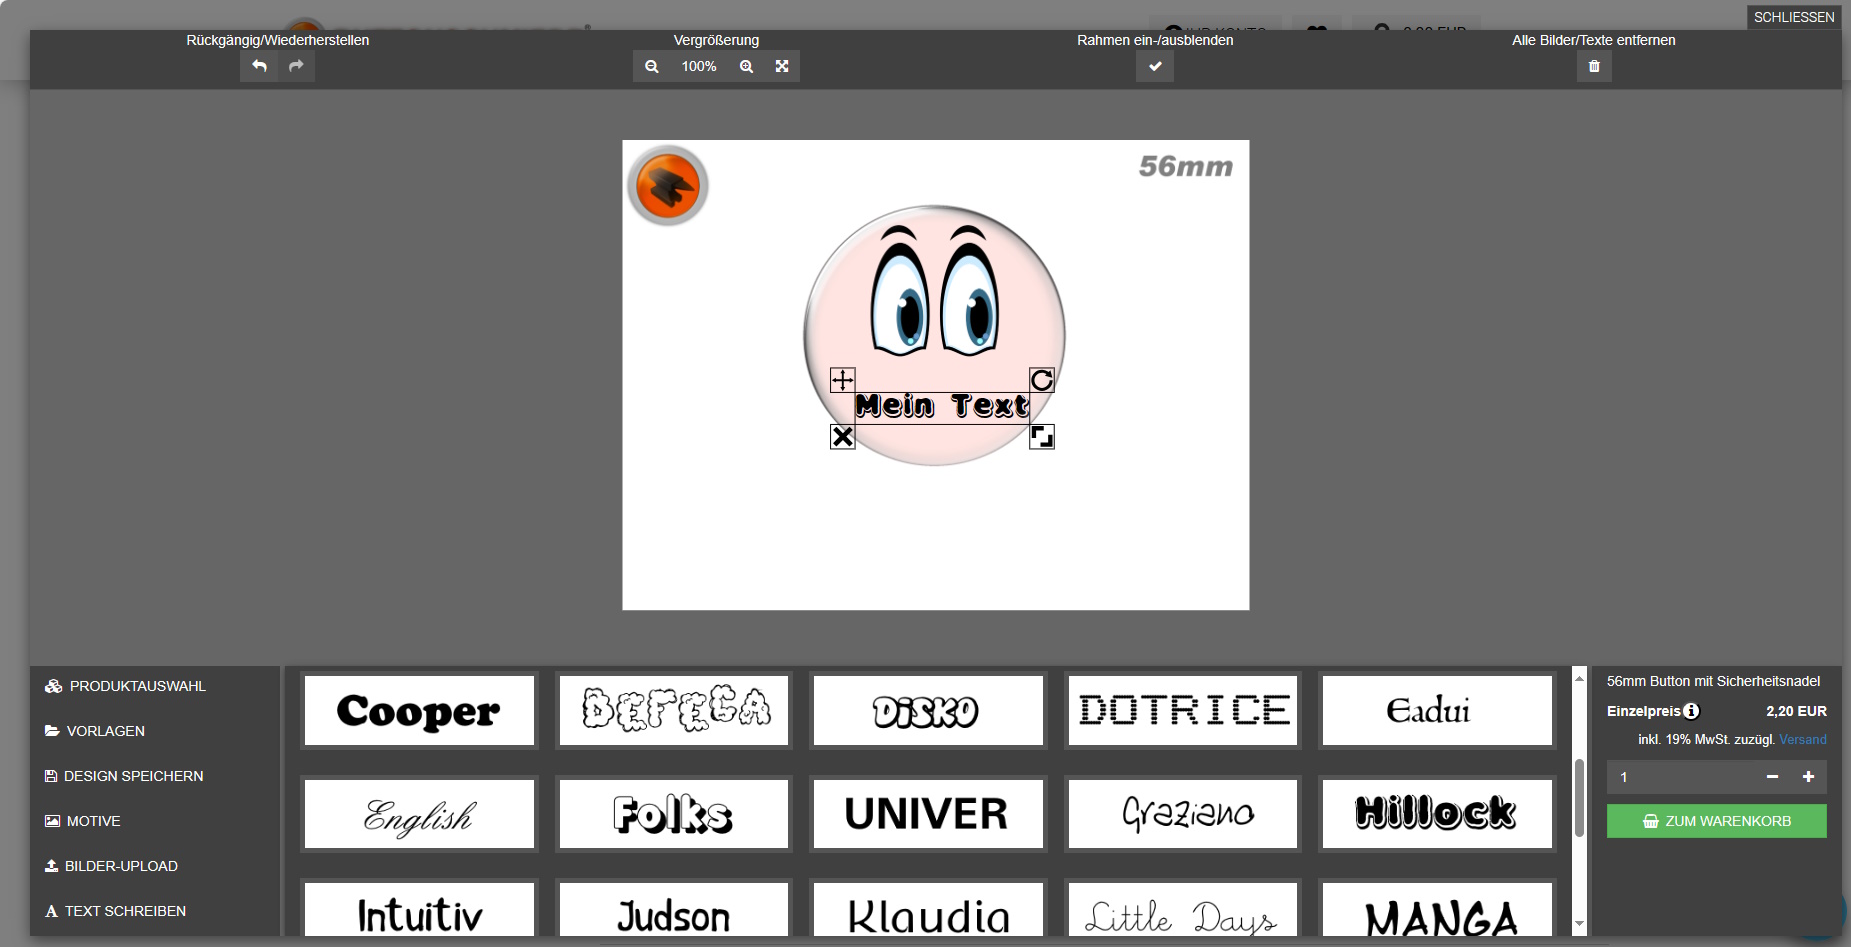Viewport: 1851px width, 947px height.
Task: Undo the last action with the back arrow
Action: pyautogui.click(x=259, y=66)
